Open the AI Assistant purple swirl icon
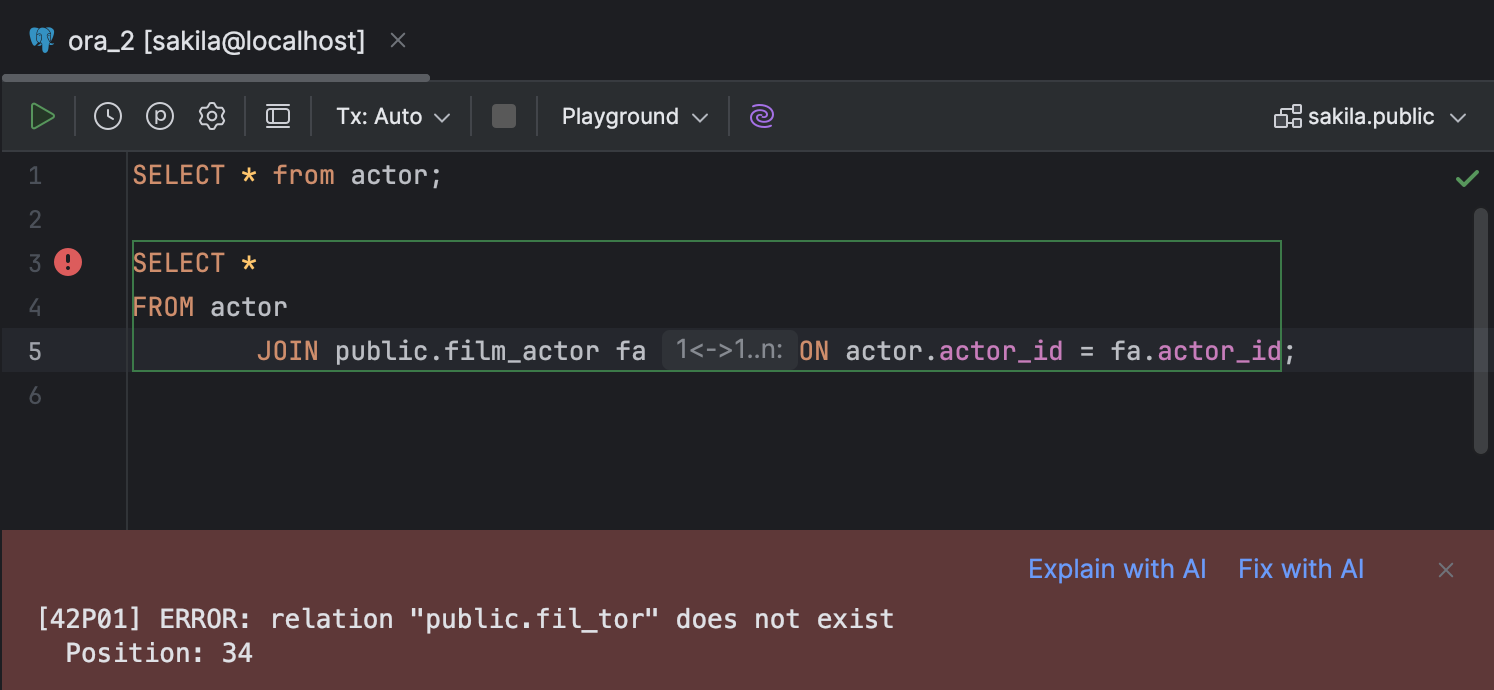 pyautogui.click(x=761, y=116)
